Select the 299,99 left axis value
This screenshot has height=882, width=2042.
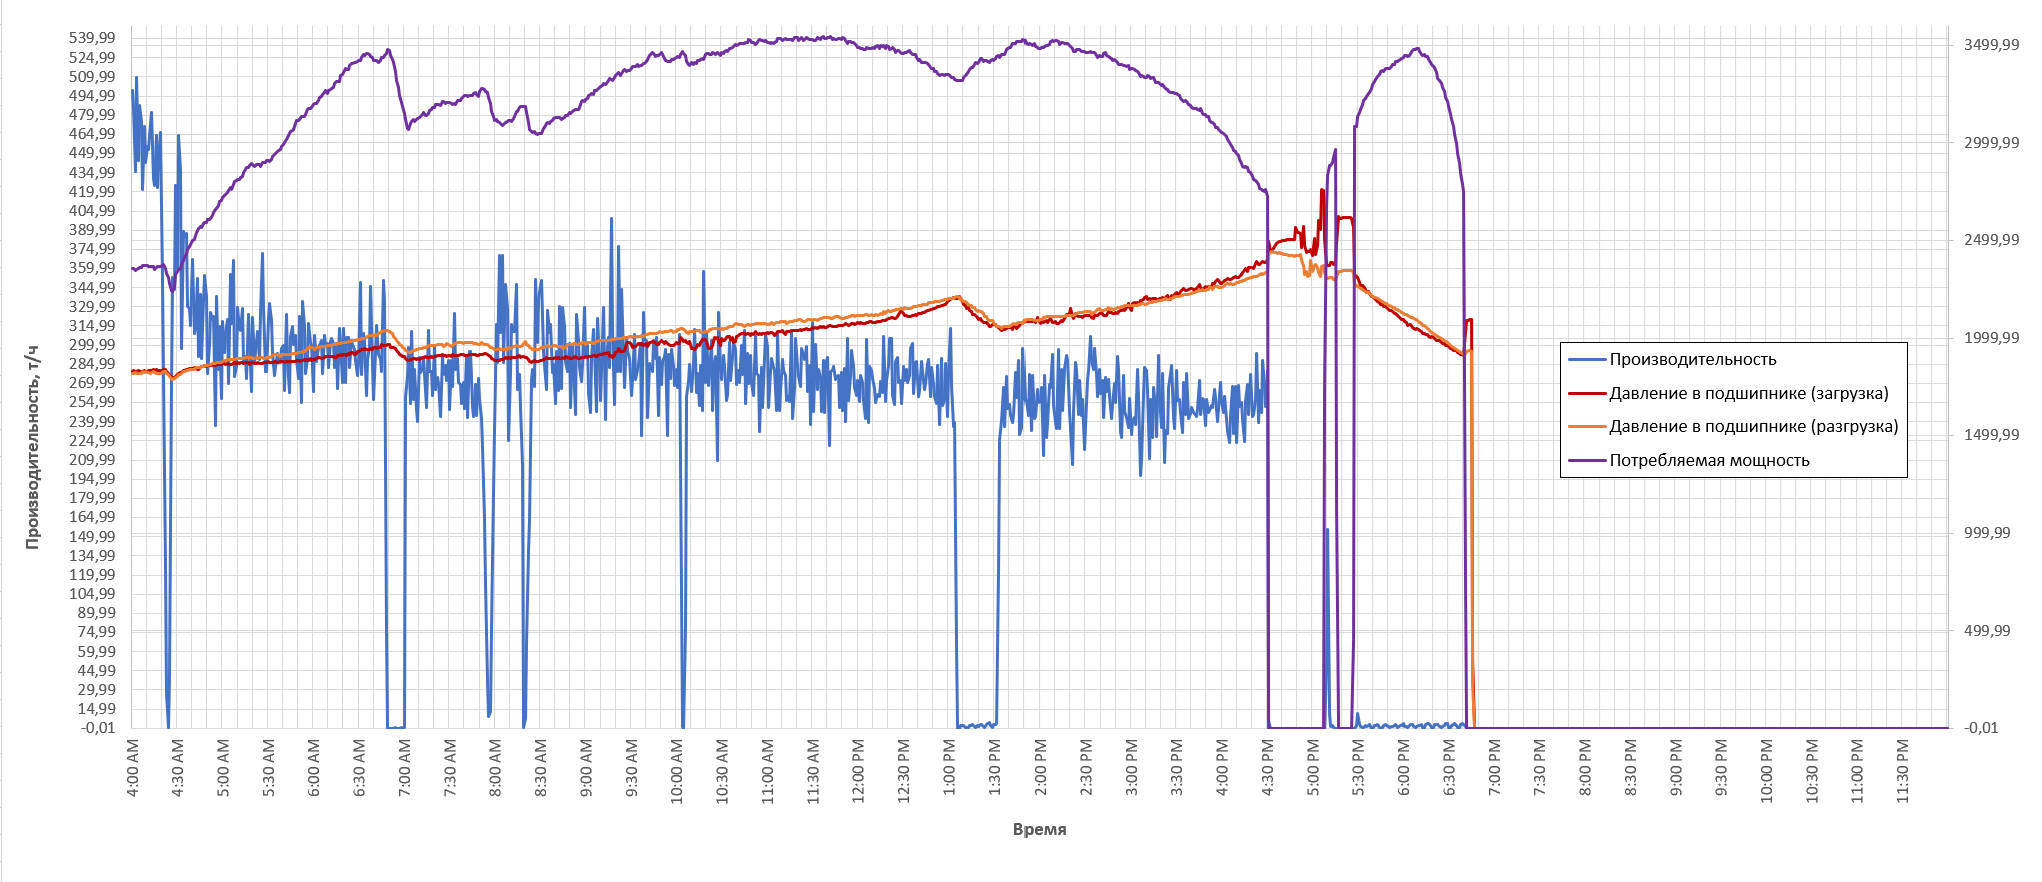pyautogui.click(x=92, y=345)
